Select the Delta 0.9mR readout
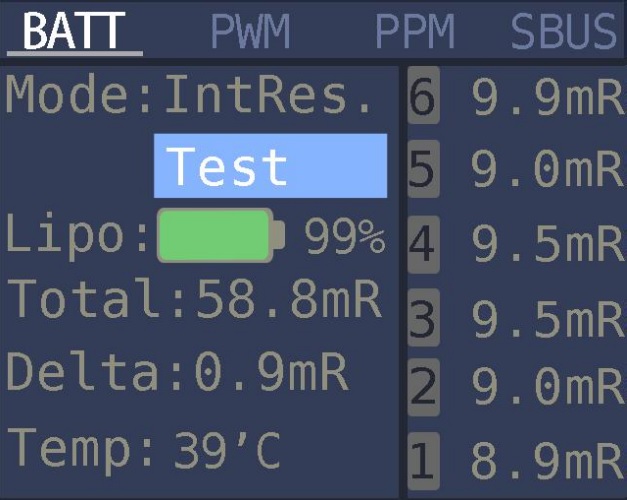 [x=178, y=372]
